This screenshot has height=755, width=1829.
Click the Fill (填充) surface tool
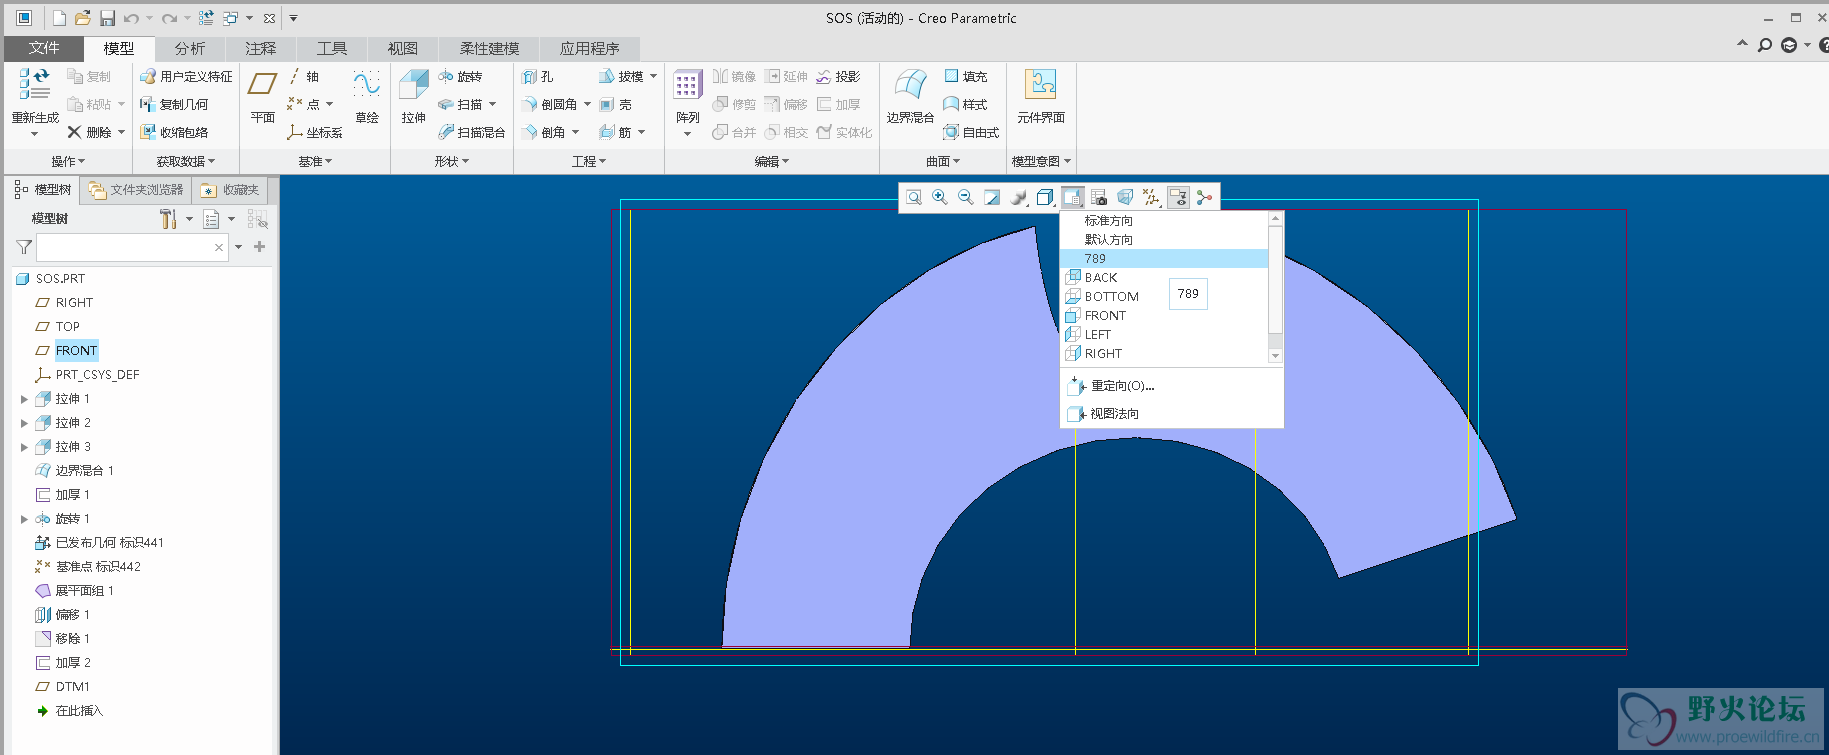coord(966,76)
